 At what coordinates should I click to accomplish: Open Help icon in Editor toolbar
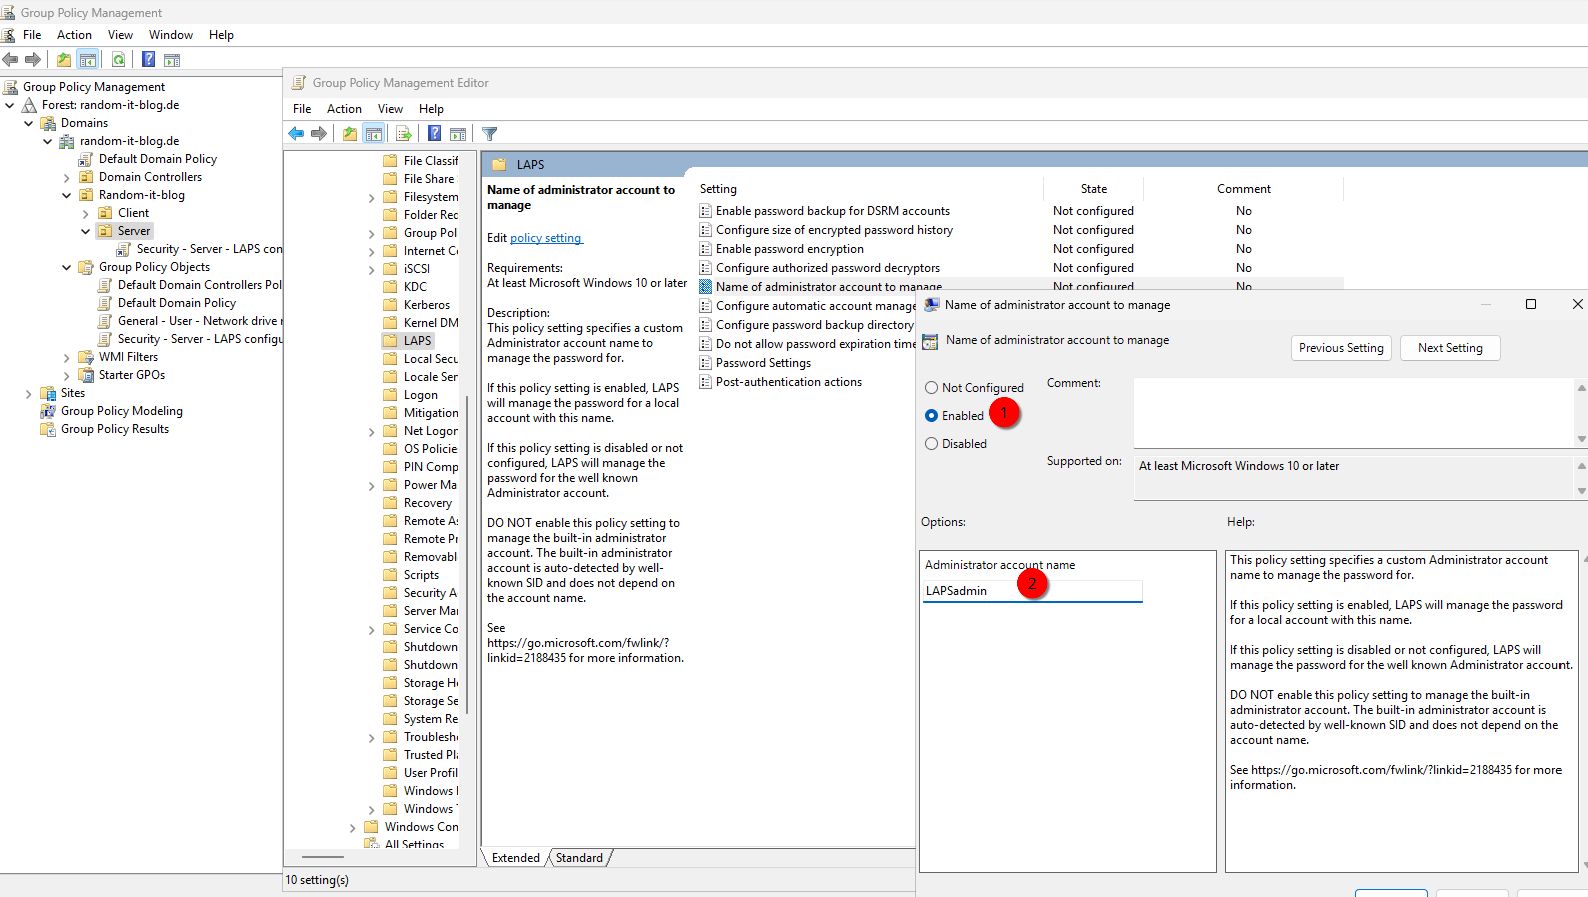click(x=434, y=134)
